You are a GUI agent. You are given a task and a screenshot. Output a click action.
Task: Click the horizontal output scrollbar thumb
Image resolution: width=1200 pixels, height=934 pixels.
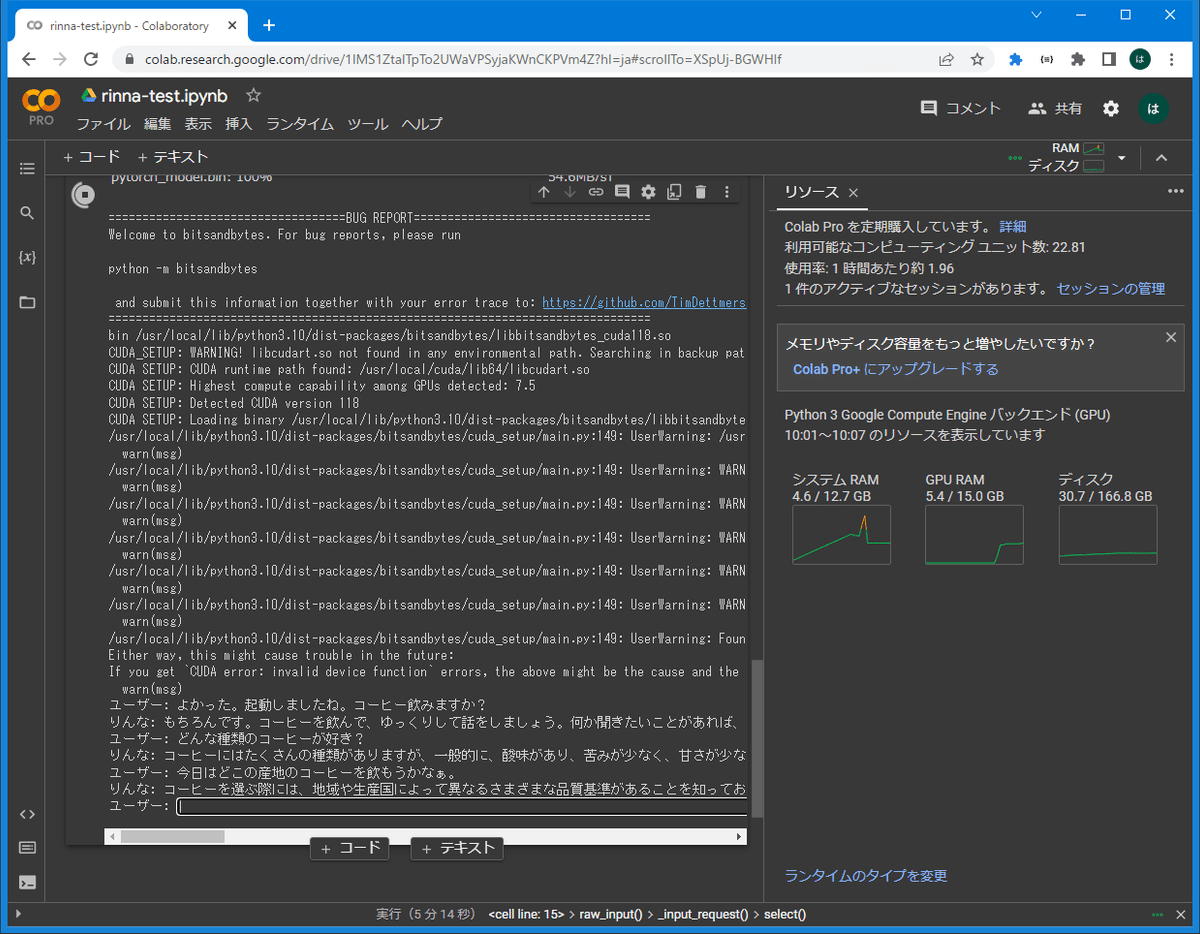173,836
